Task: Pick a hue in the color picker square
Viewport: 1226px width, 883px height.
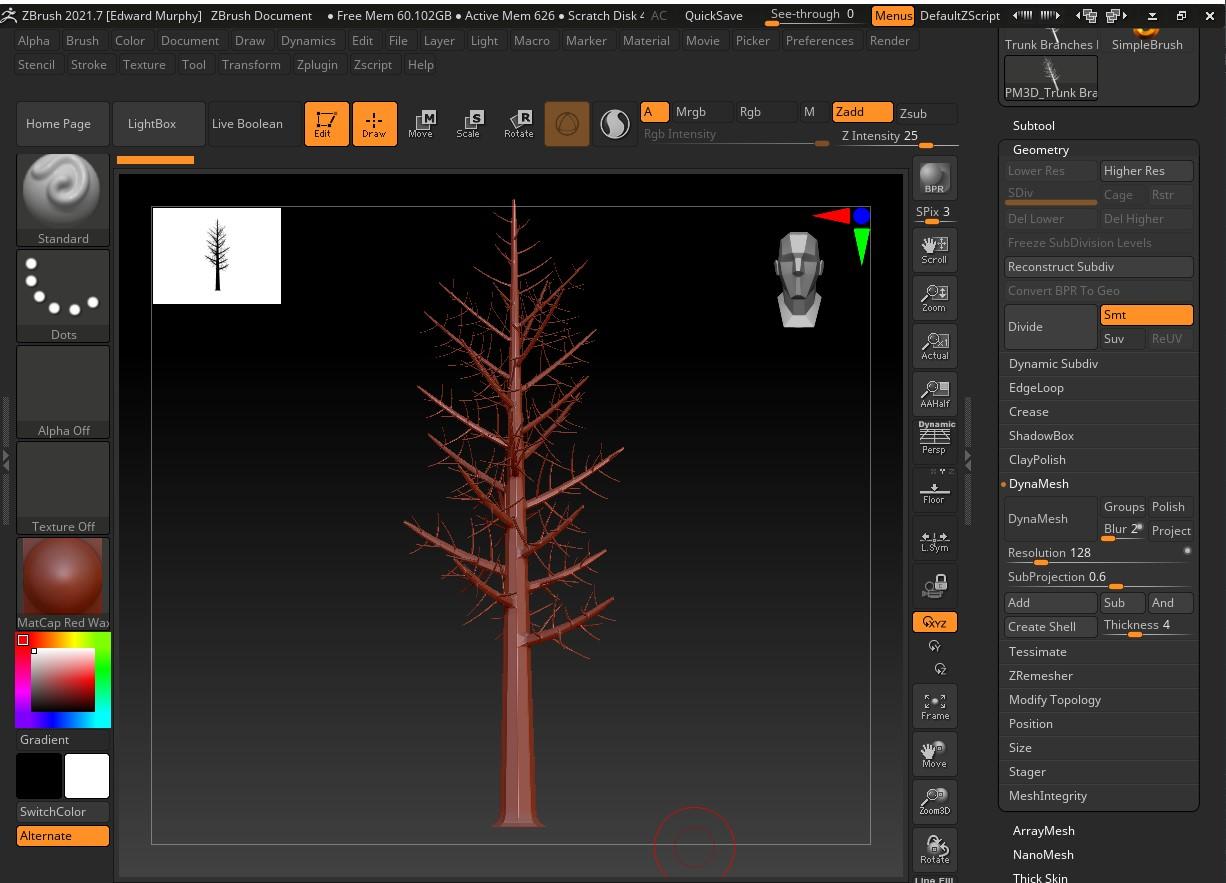Action: [62, 680]
